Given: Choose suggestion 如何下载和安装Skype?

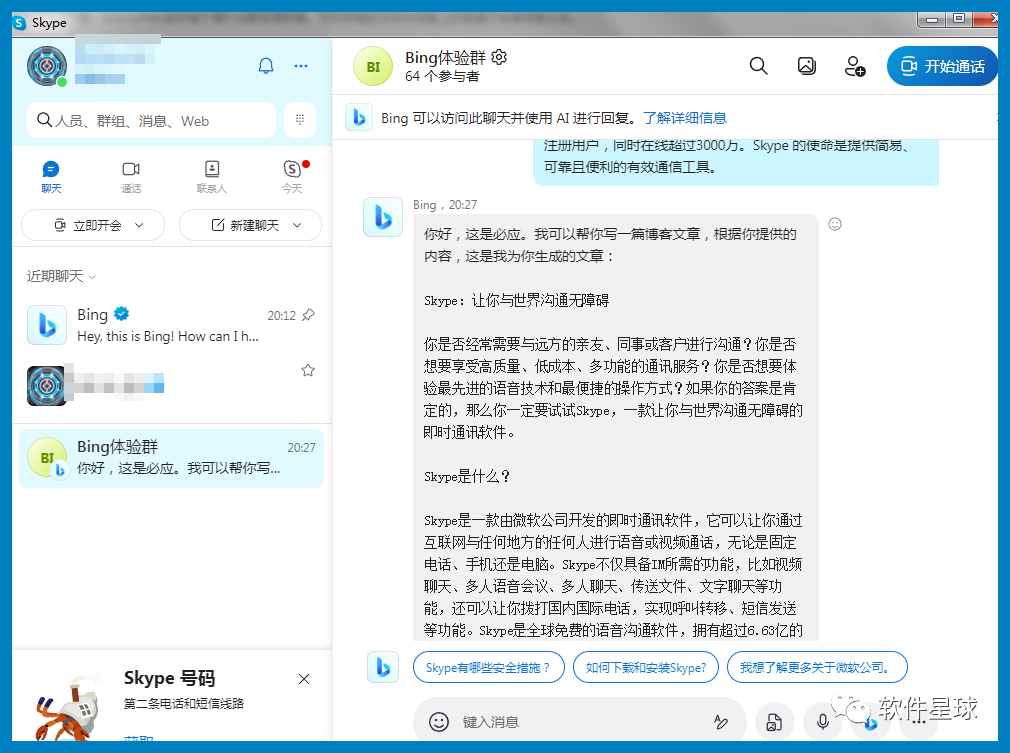Looking at the screenshot, I should pyautogui.click(x=645, y=667).
